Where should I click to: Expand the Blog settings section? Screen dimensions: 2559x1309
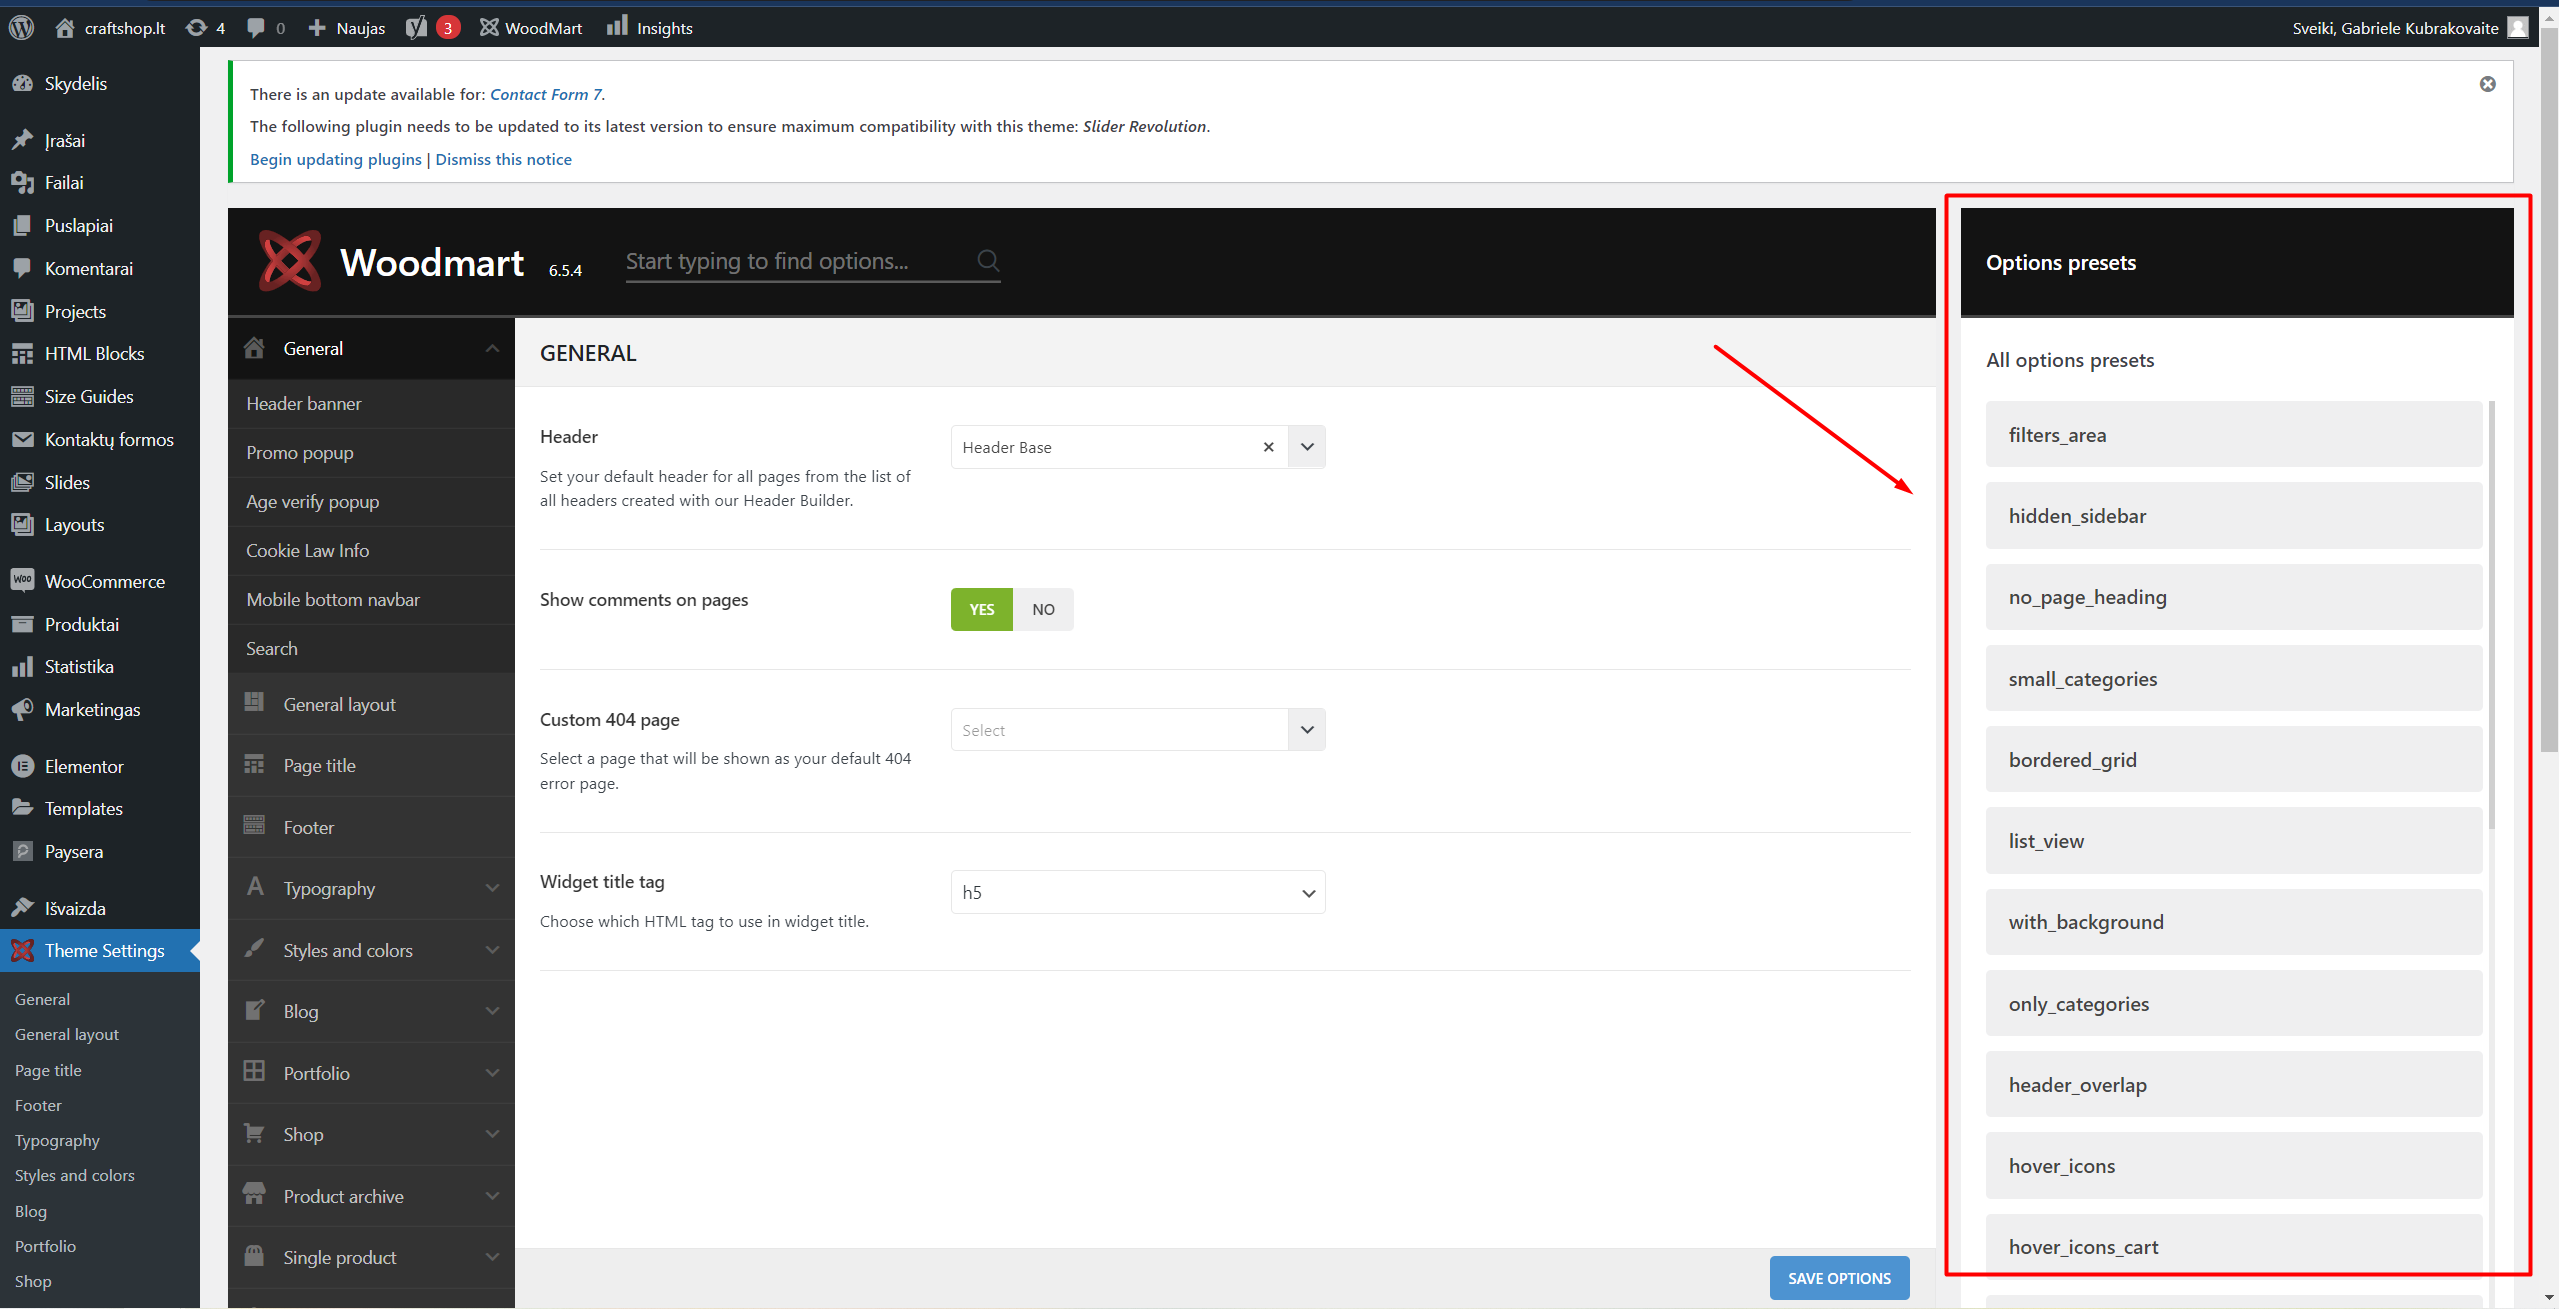(492, 1011)
